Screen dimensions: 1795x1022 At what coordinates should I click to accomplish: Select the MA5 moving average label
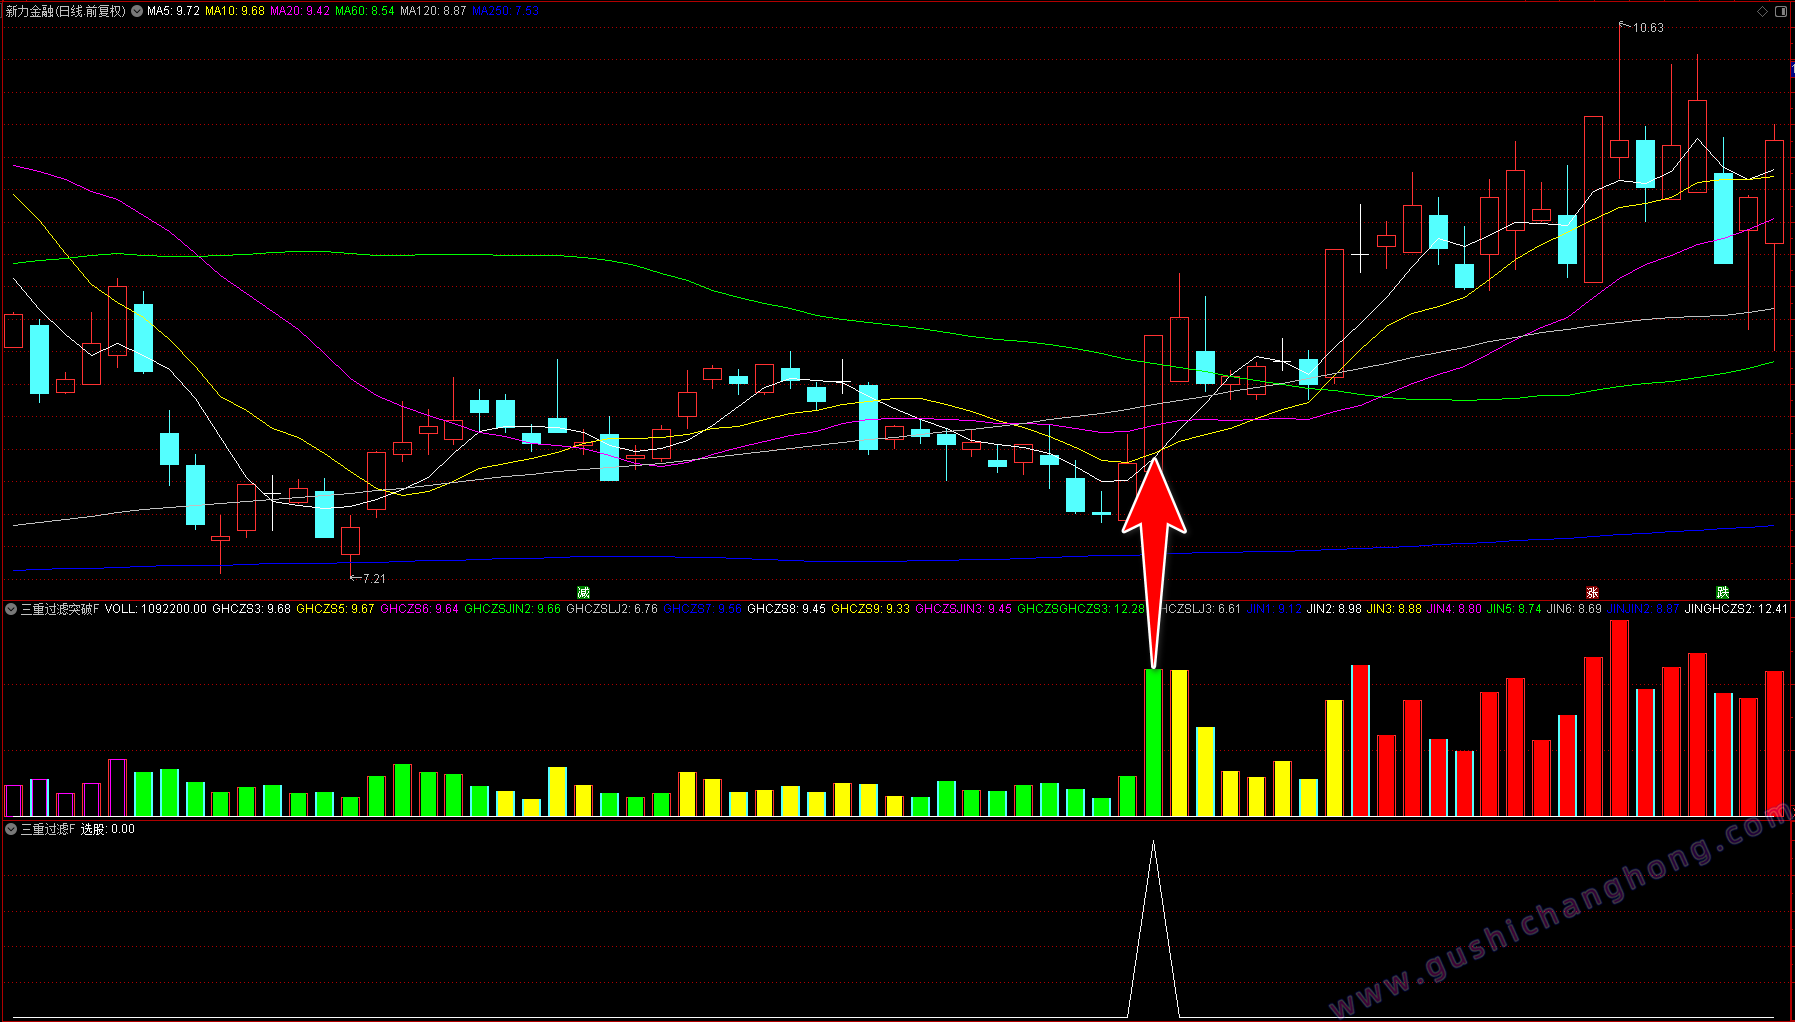click(173, 12)
